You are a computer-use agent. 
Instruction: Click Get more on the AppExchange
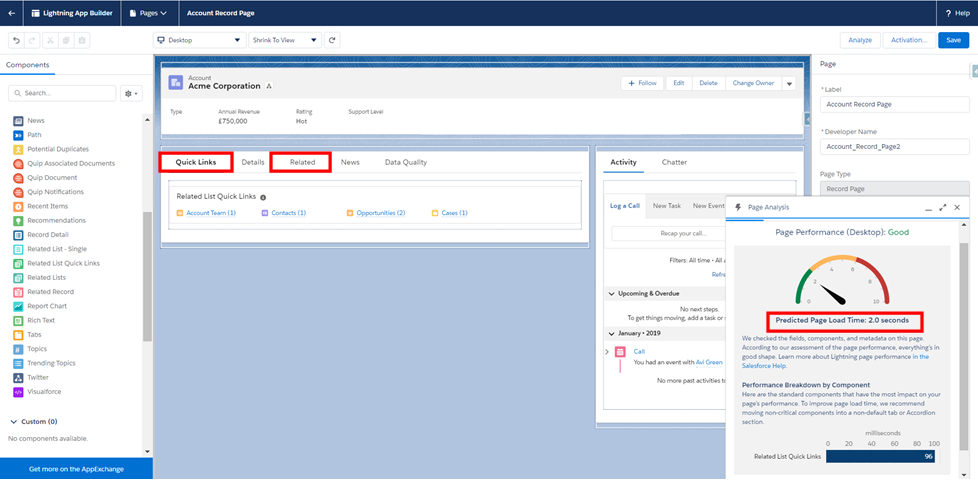[76, 469]
